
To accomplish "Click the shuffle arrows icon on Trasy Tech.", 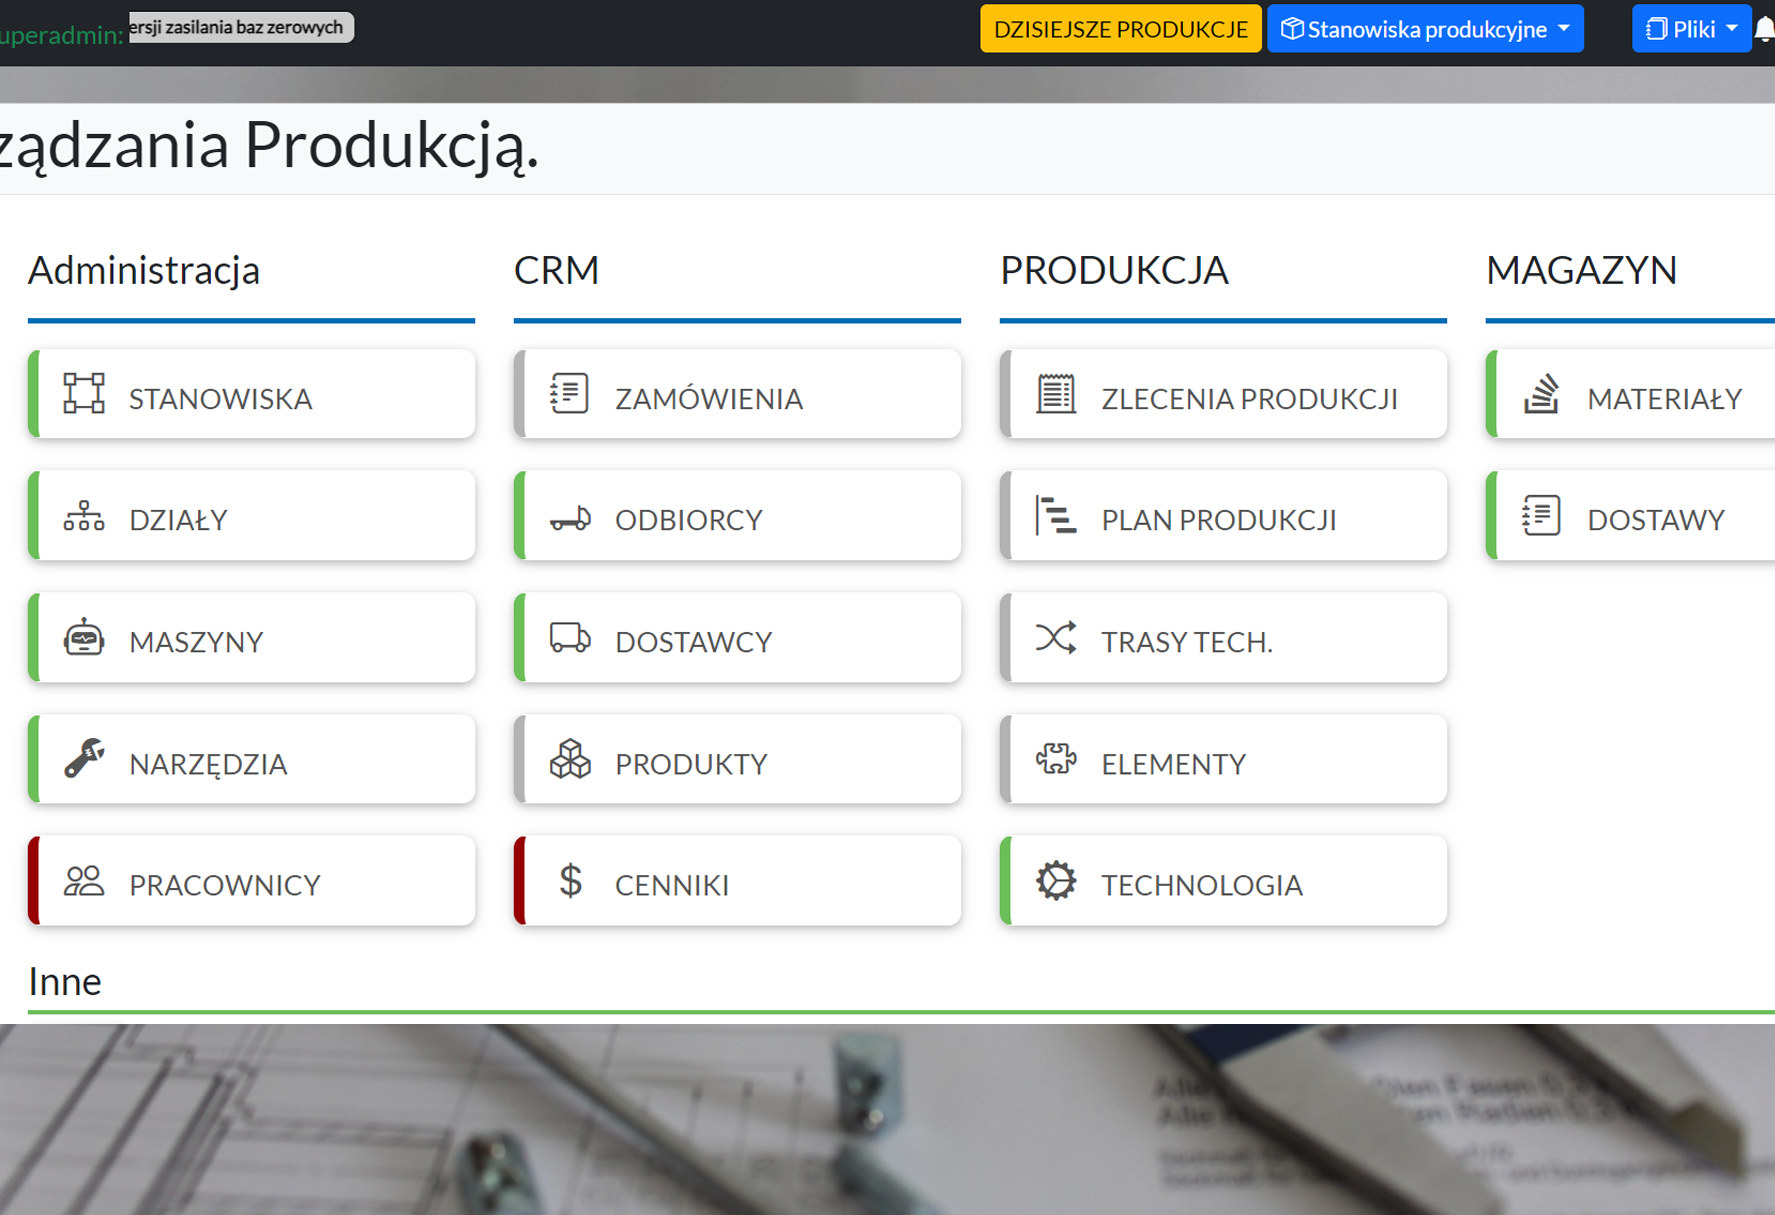I will pyautogui.click(x=1056, y=638).
